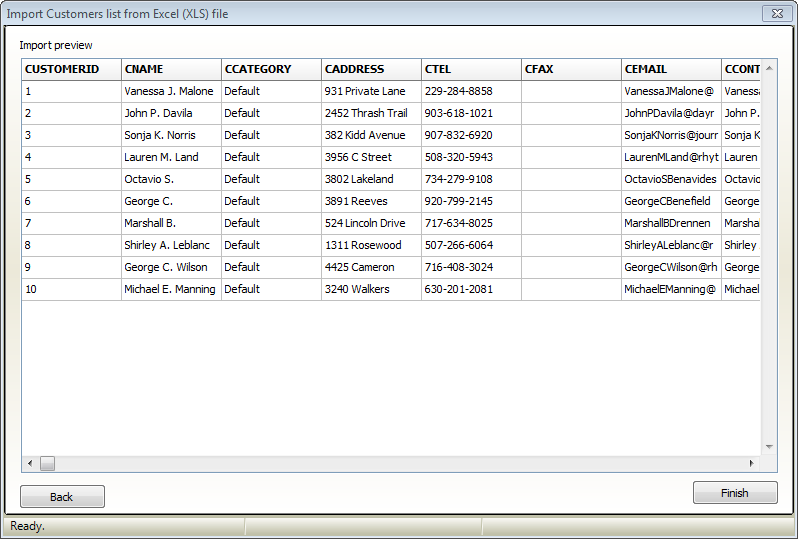Select phone cell '507-266-6064'
The height and width of the screenshot is (539, 798).
coord(471,245)
